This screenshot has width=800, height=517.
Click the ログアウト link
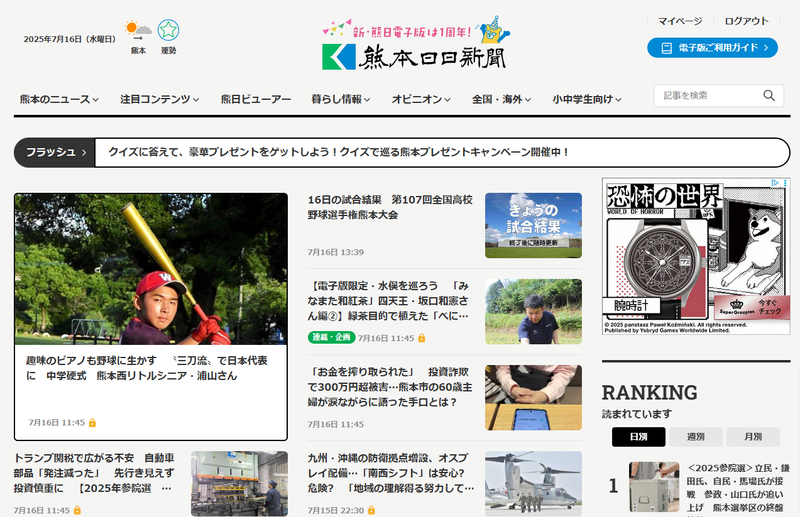746,21
